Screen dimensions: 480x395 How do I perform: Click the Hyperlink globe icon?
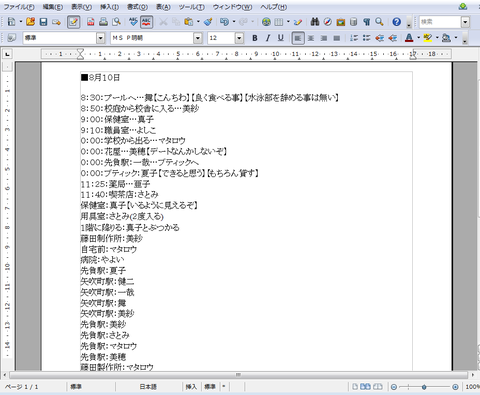266,22
